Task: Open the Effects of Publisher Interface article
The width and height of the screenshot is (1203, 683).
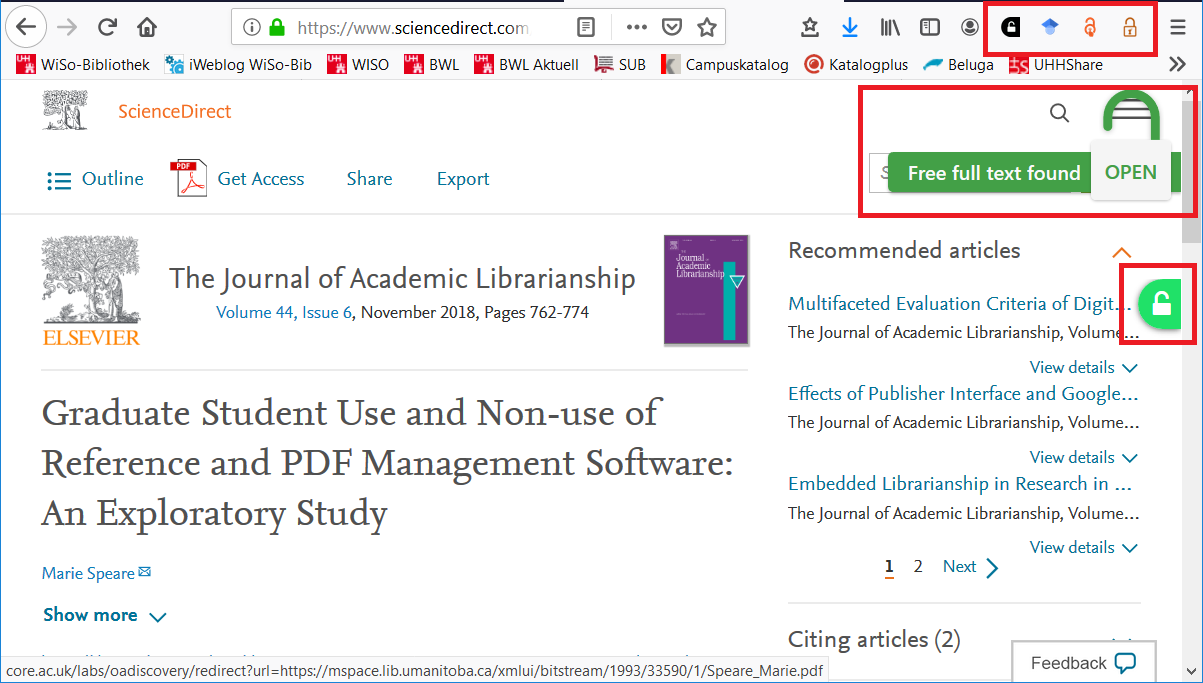Action: (x=963, y=393)
